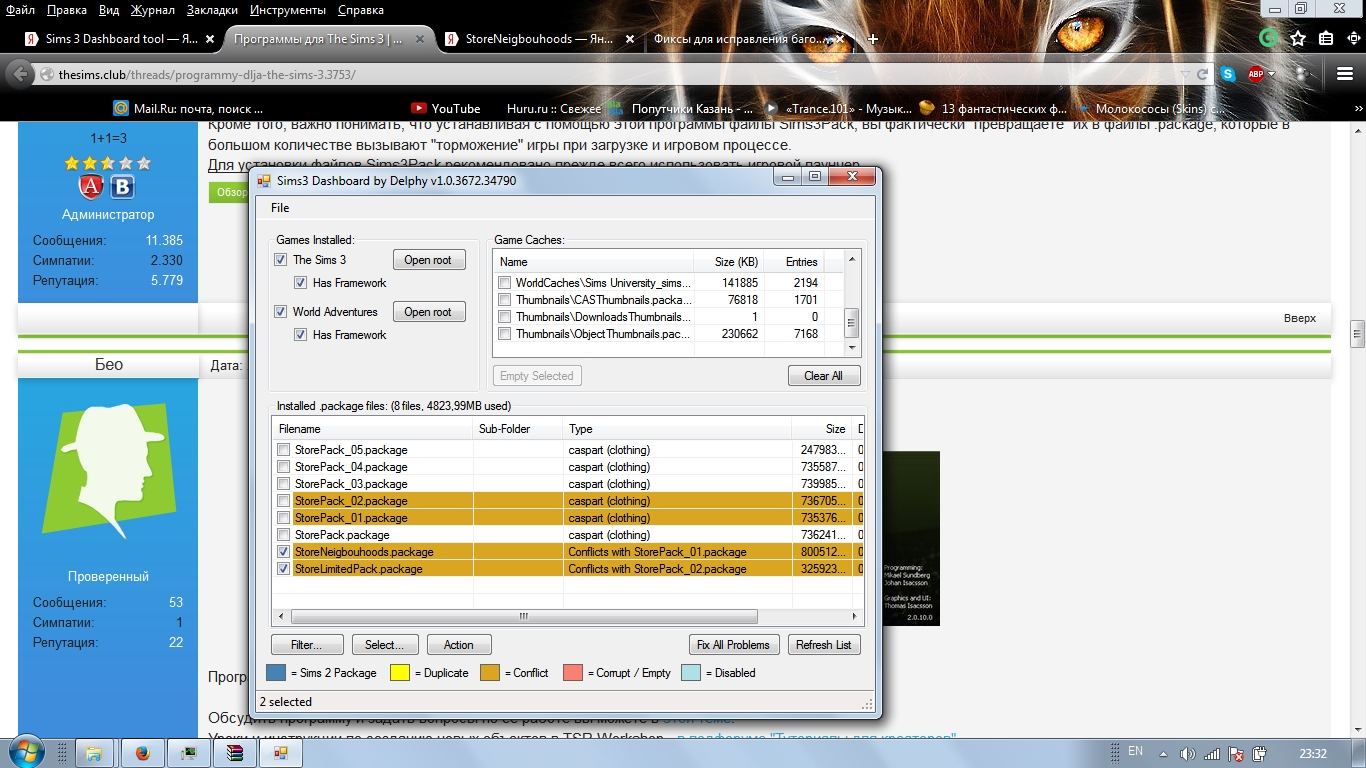Open the Инструменты menu in Firefox
The width and height of the screenshot is (1366, 768).
click(289, 10)
